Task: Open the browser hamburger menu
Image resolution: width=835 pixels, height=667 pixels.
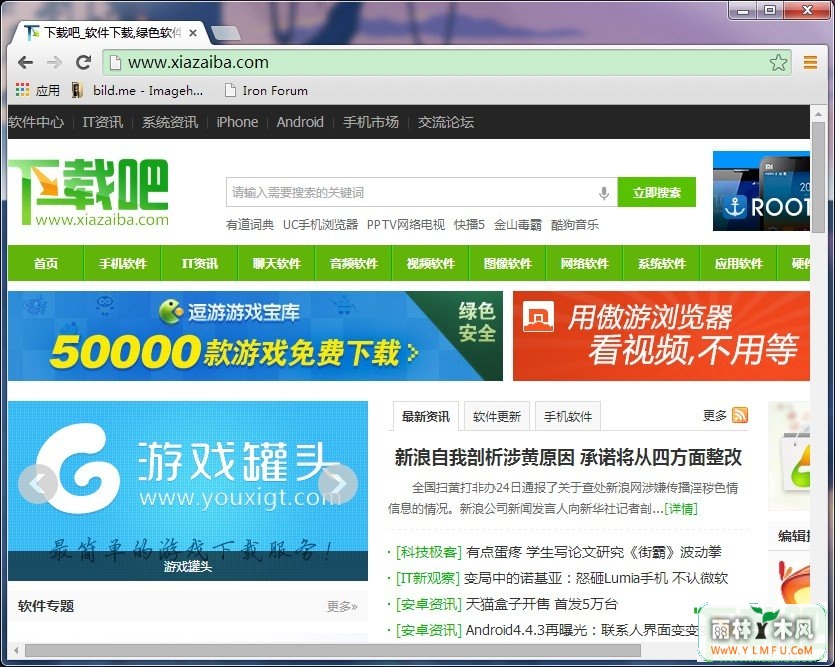Action: click(x=811, y=63)
